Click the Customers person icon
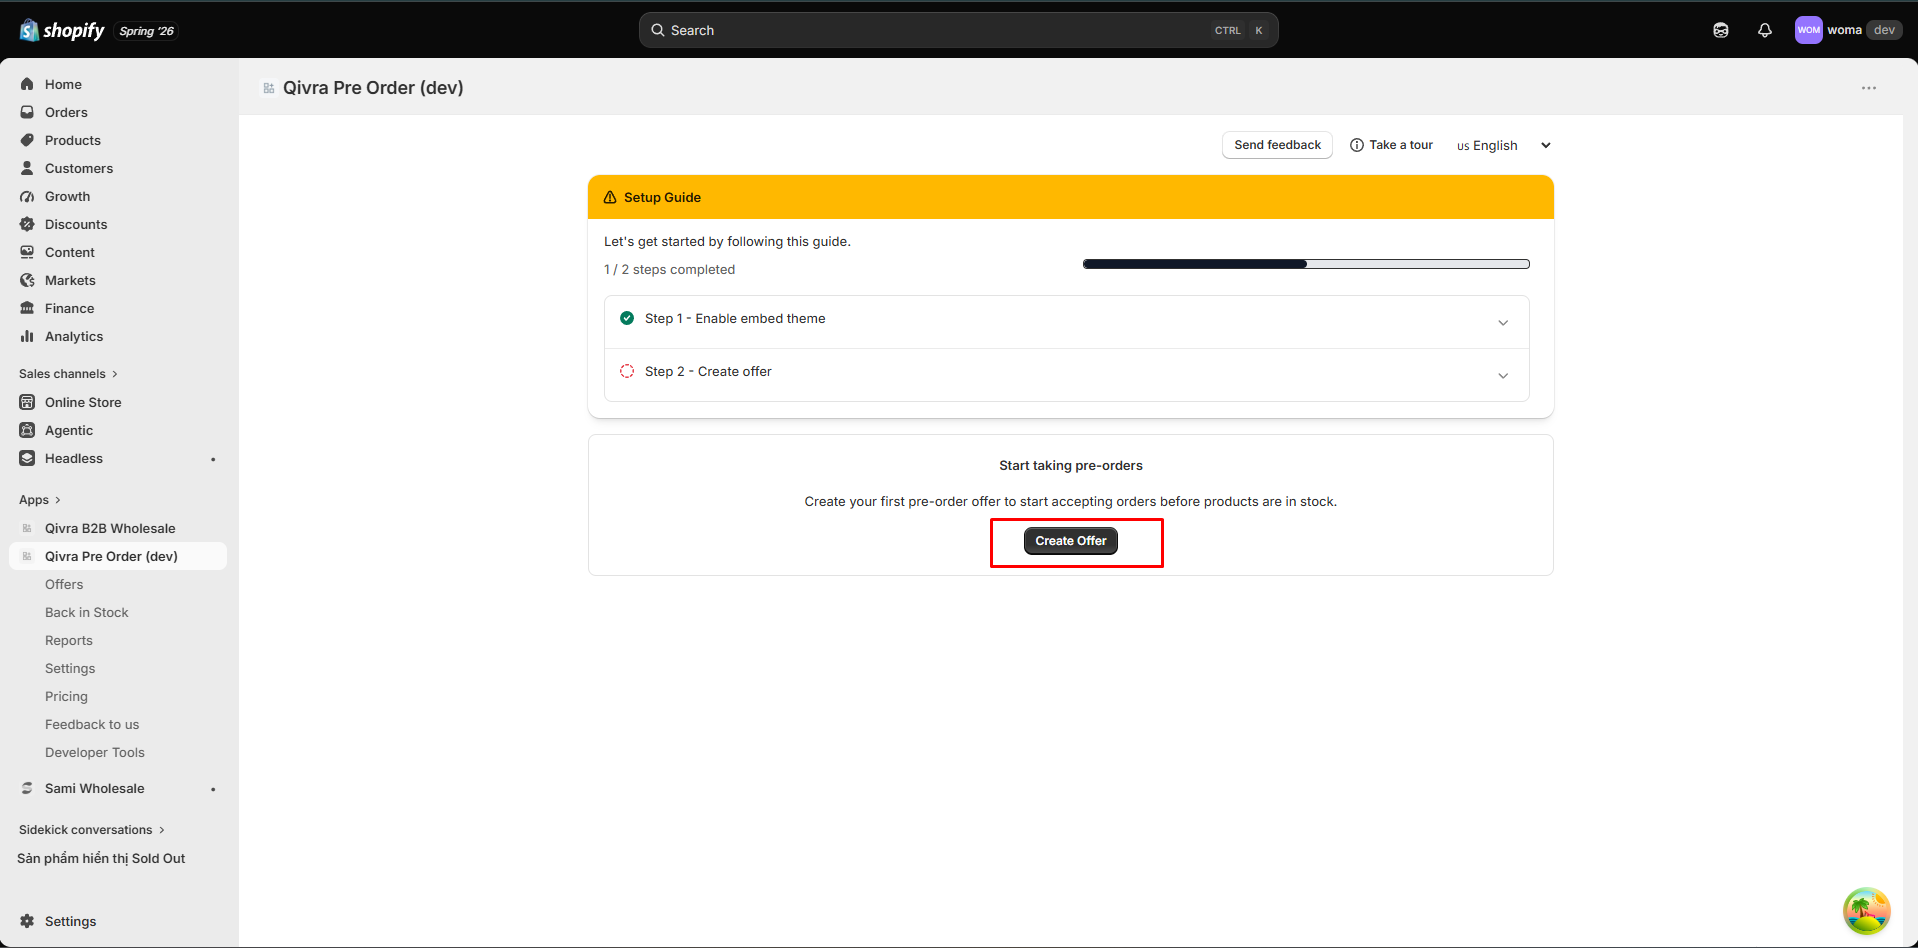This screenshot has width=1918, height=948. point(27,168)
